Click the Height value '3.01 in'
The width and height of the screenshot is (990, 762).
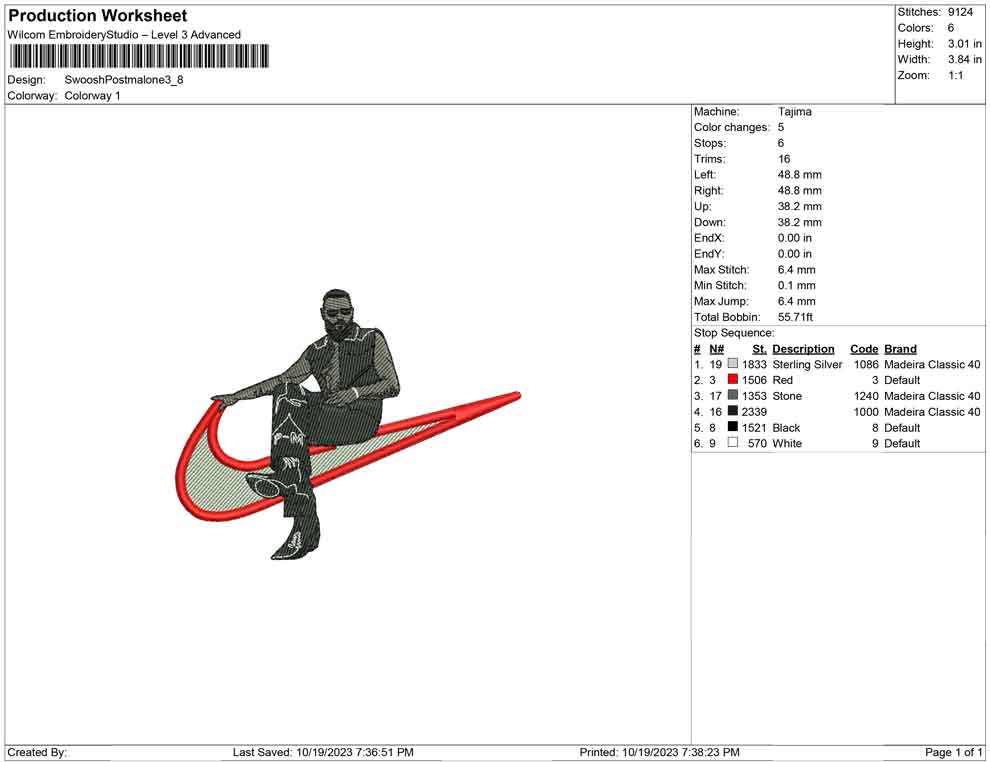click(x=965, y=44)
